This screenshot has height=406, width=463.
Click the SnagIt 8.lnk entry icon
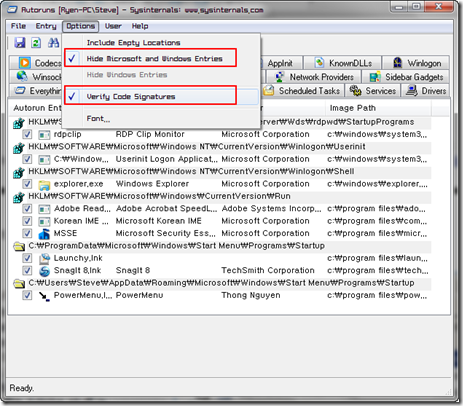(44, 271)
